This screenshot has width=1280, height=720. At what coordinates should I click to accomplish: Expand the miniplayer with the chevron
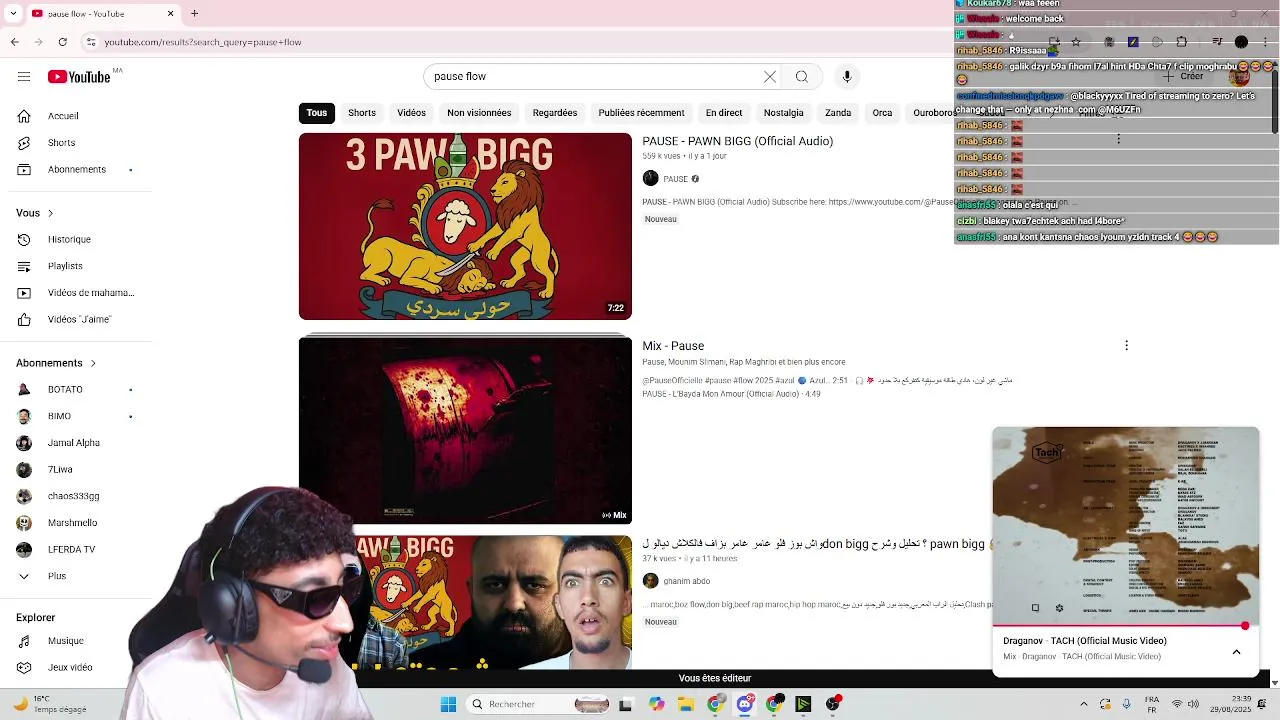(1236, 652)
